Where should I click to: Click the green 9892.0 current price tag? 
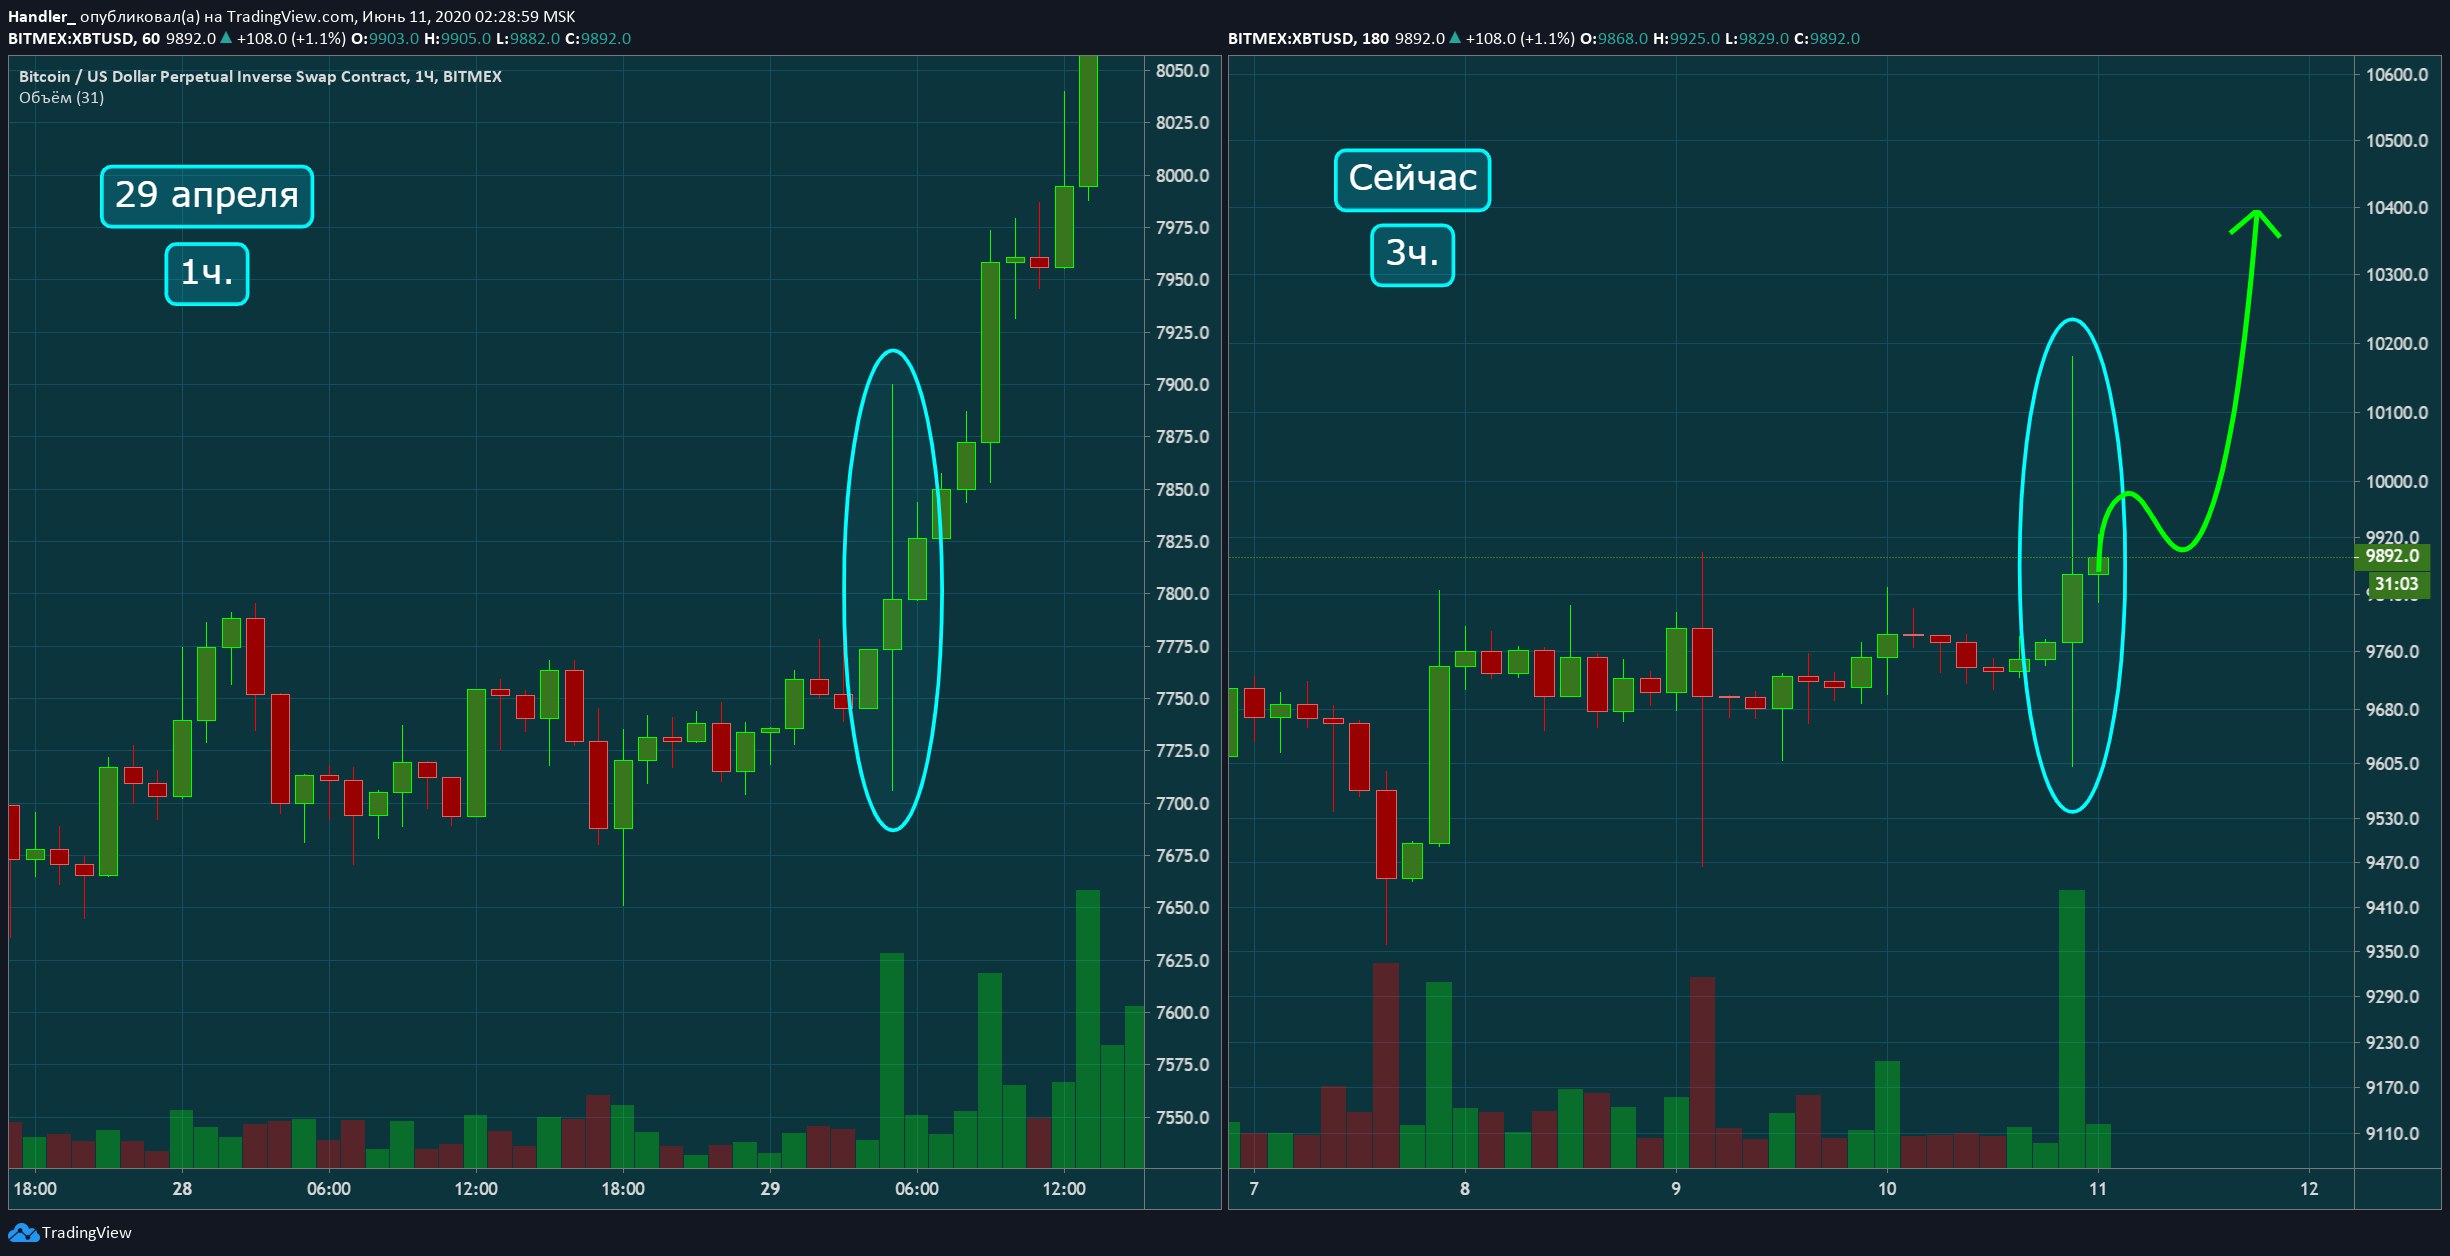click(x=2391, y=556)
